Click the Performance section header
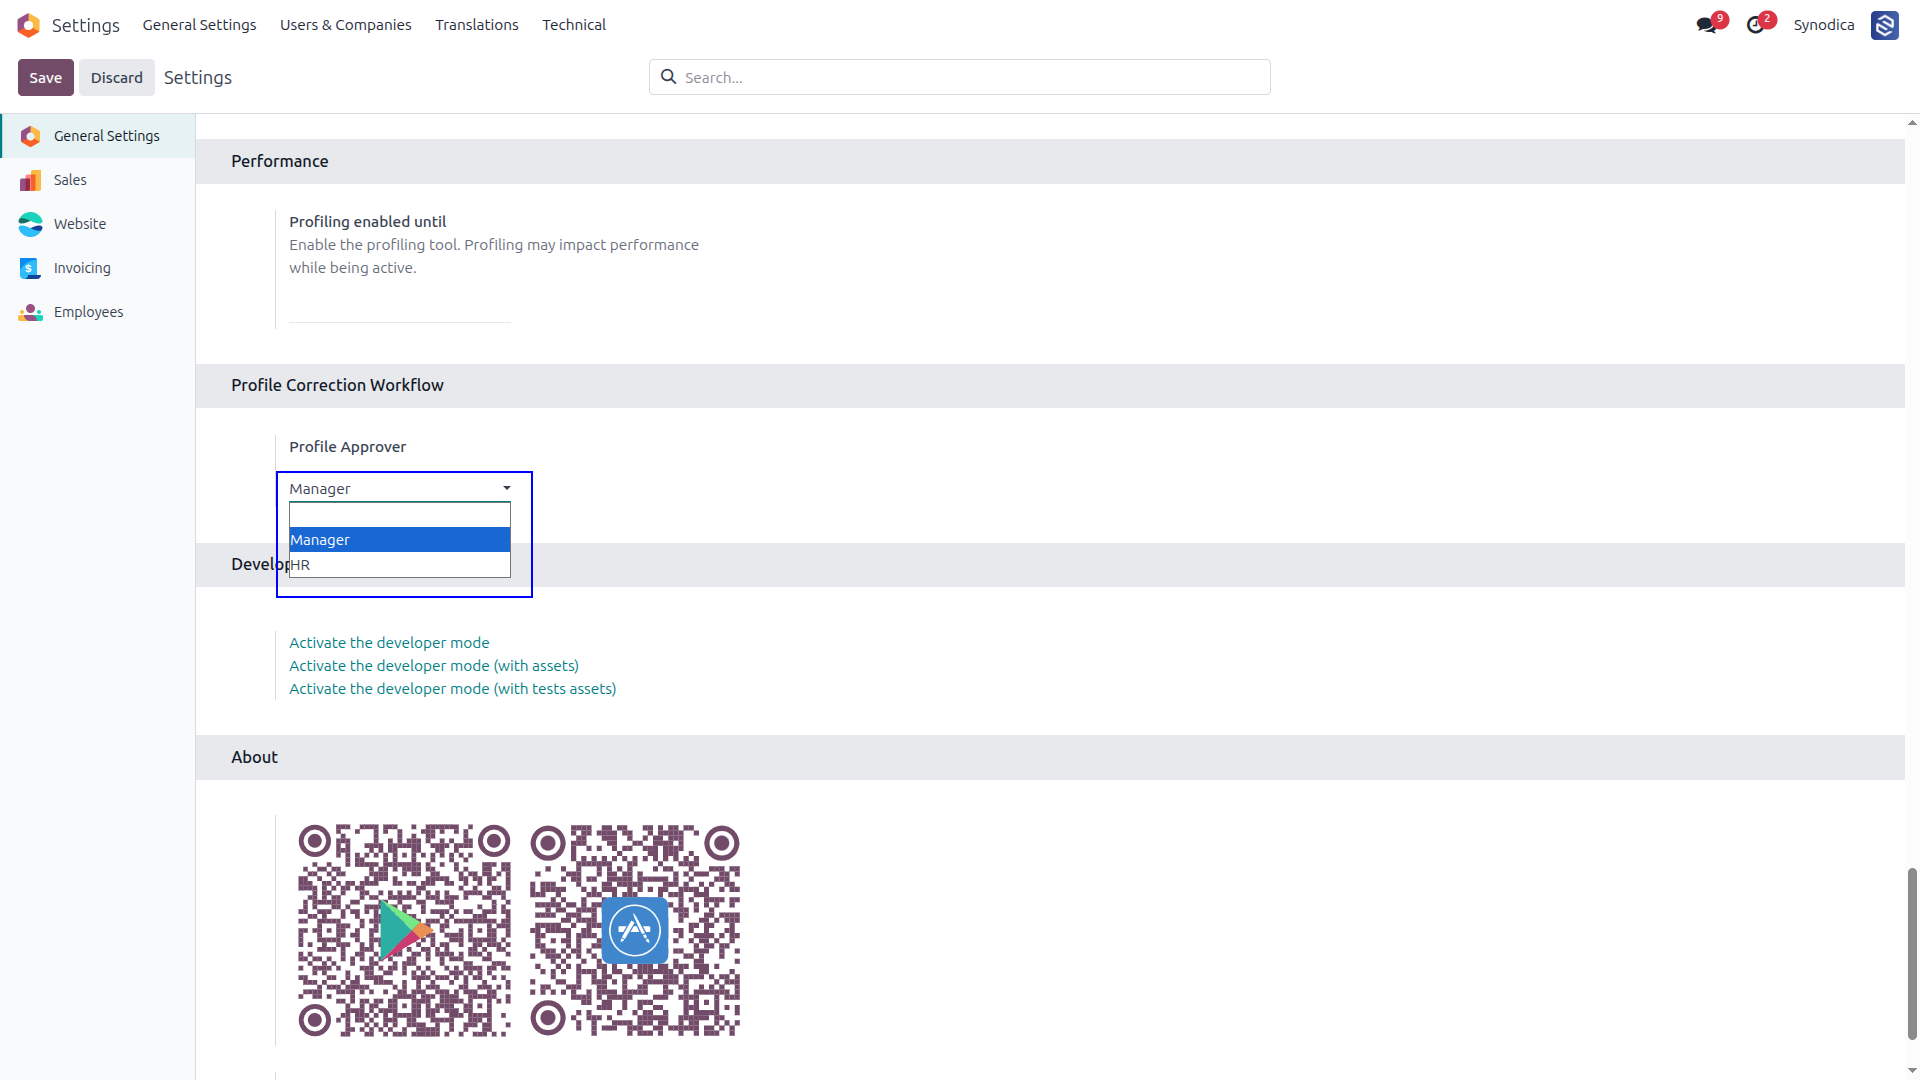 [280, 161]
